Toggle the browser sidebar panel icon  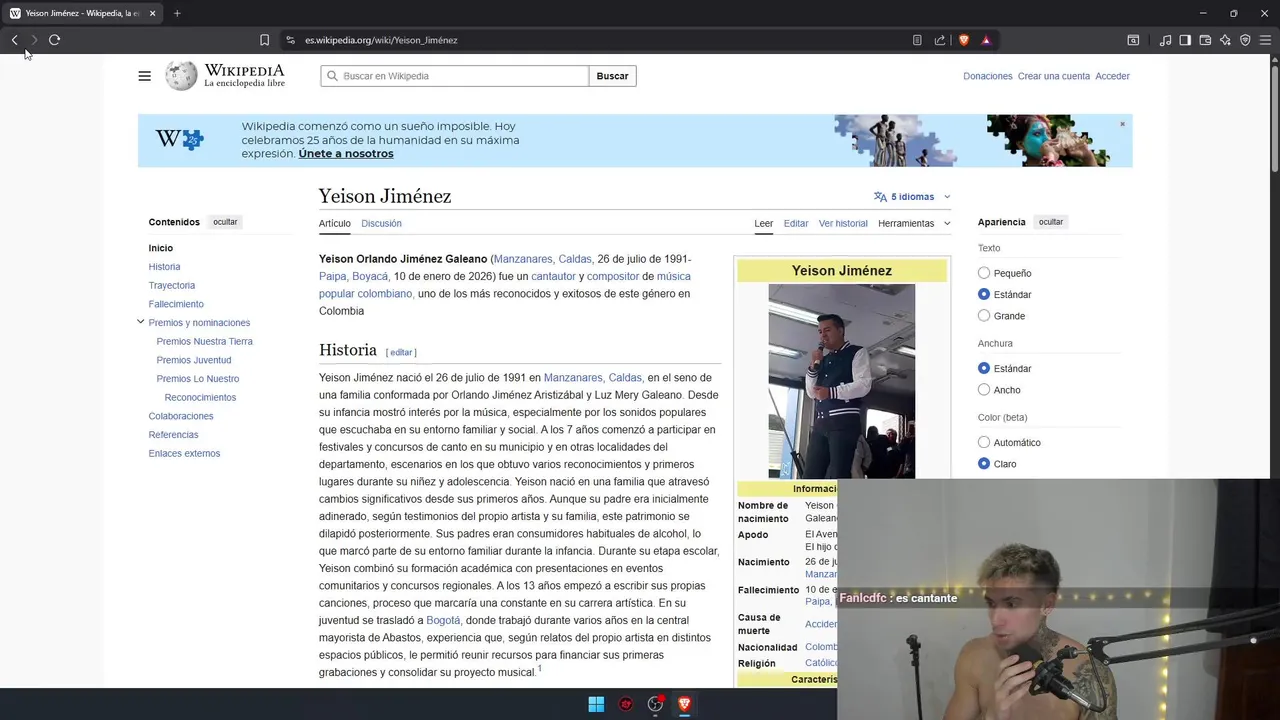[1185, 40]
